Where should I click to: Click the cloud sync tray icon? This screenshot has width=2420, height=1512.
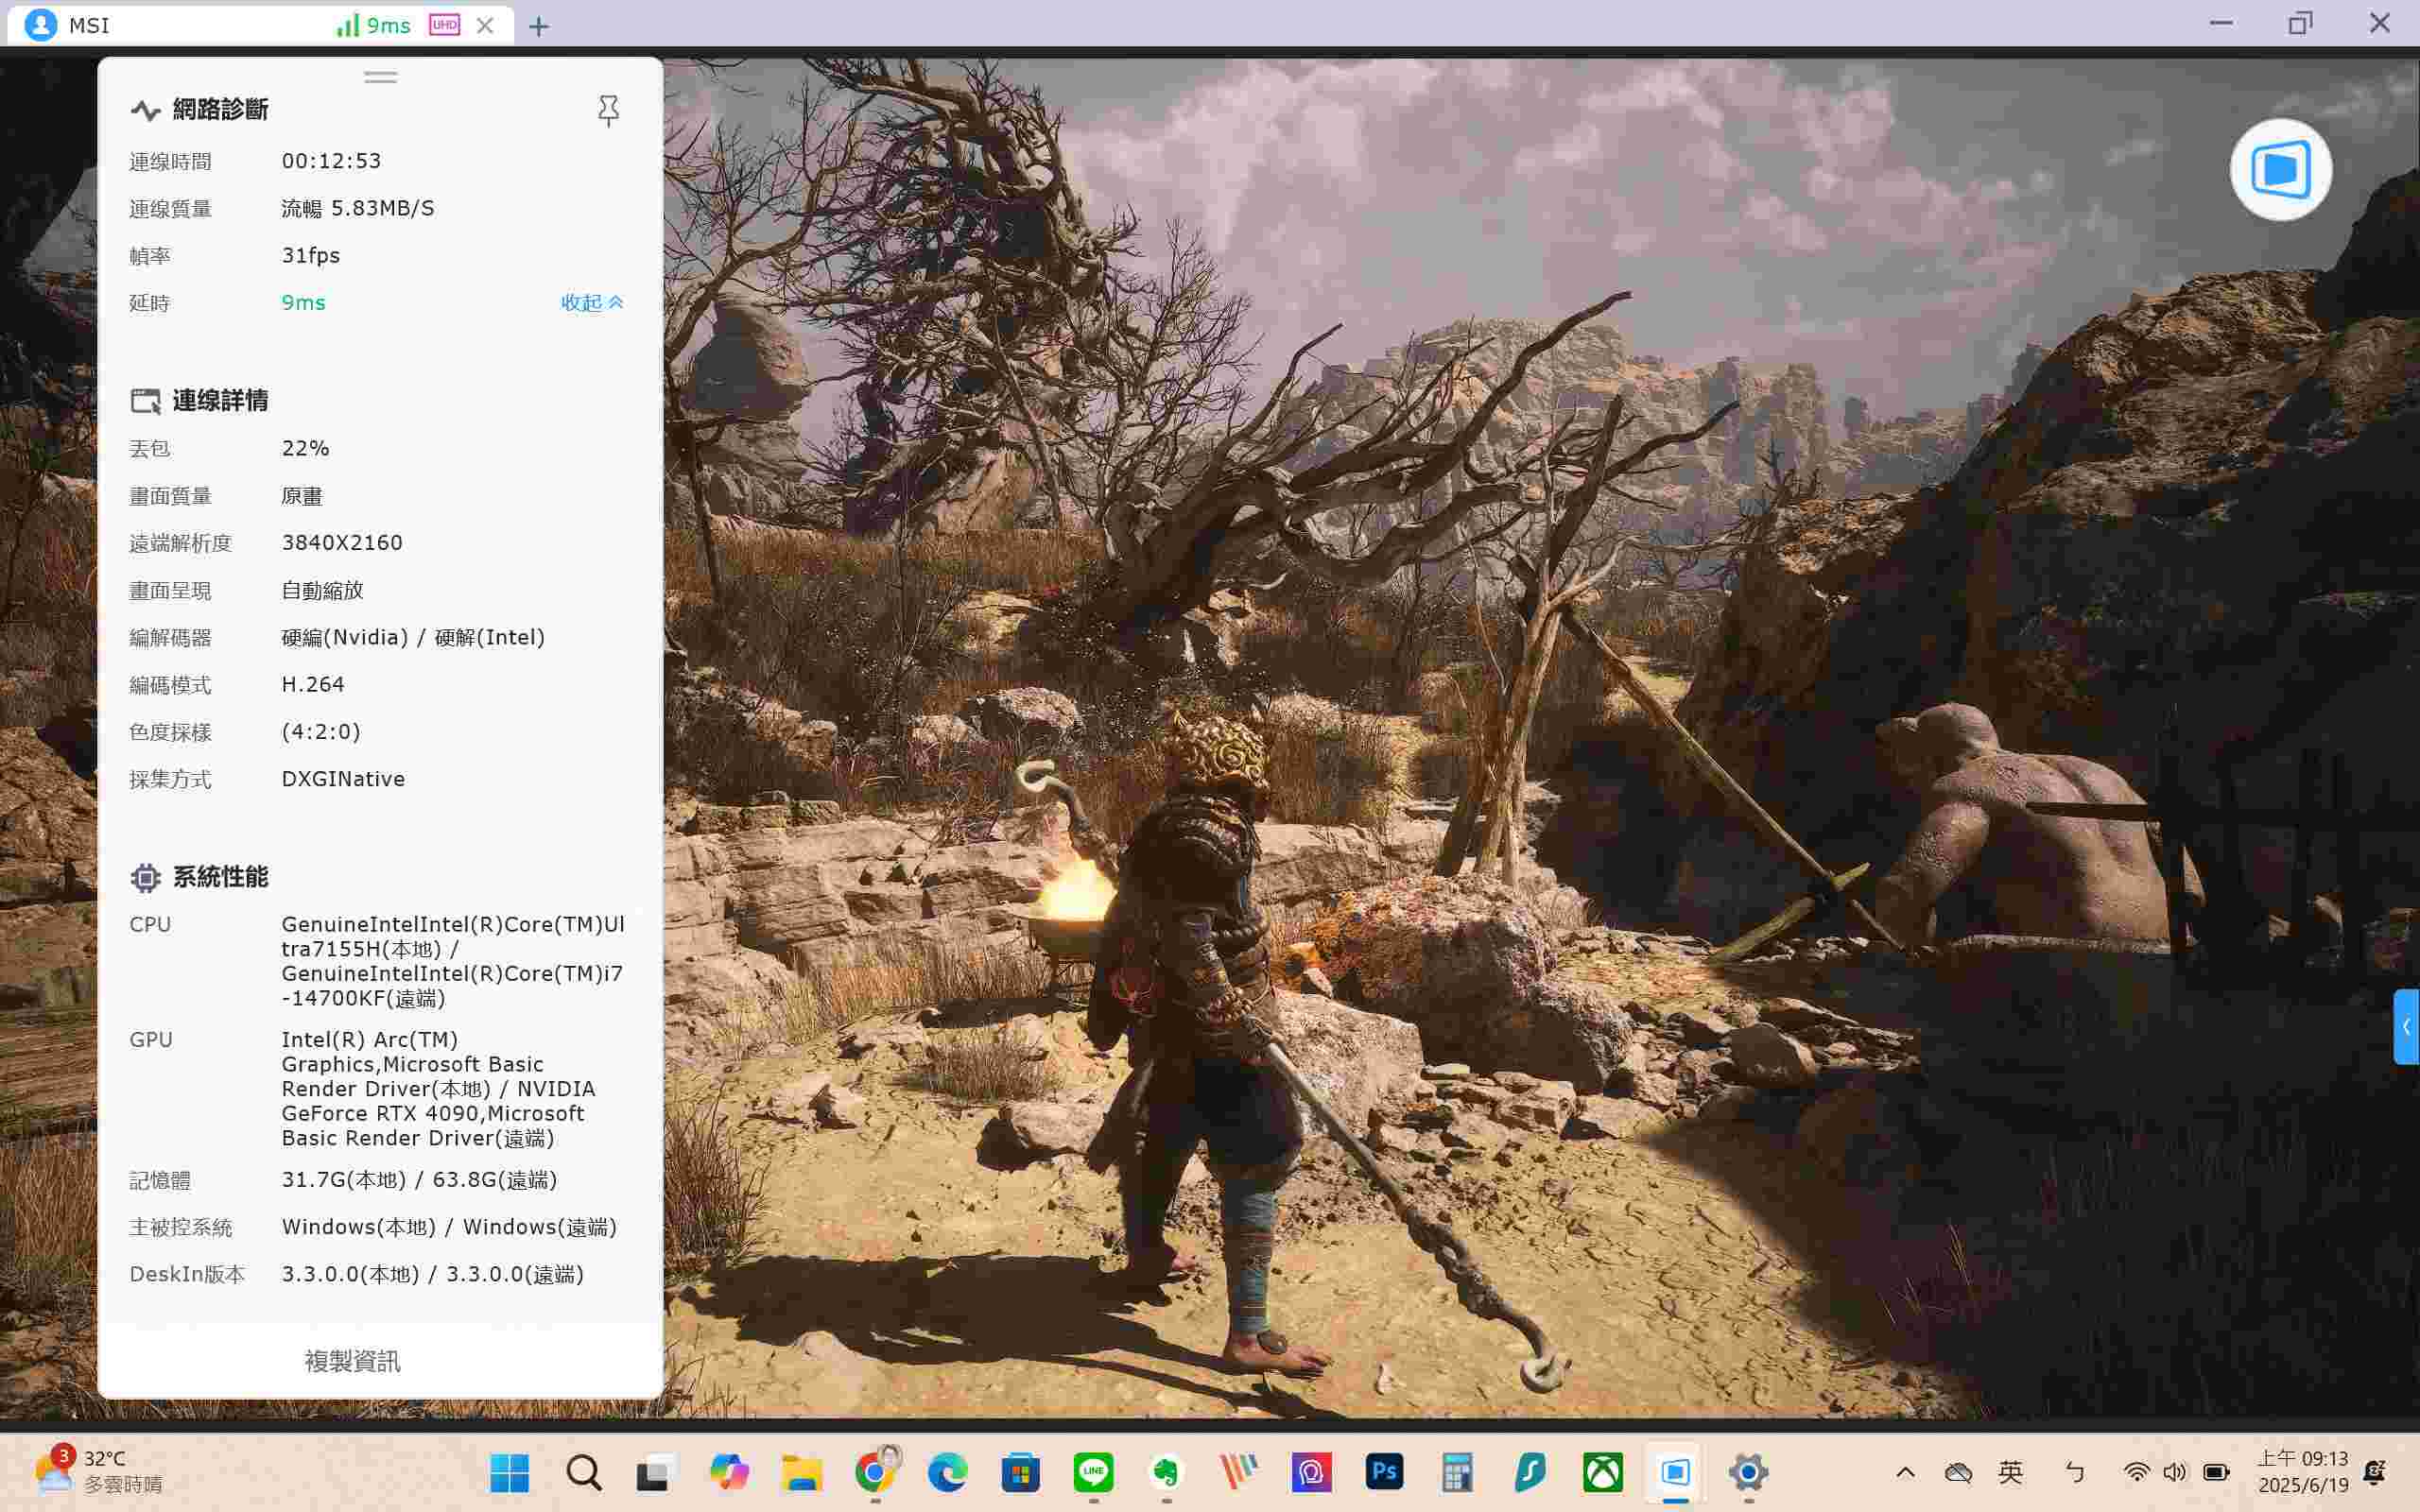(1958, 1472)
